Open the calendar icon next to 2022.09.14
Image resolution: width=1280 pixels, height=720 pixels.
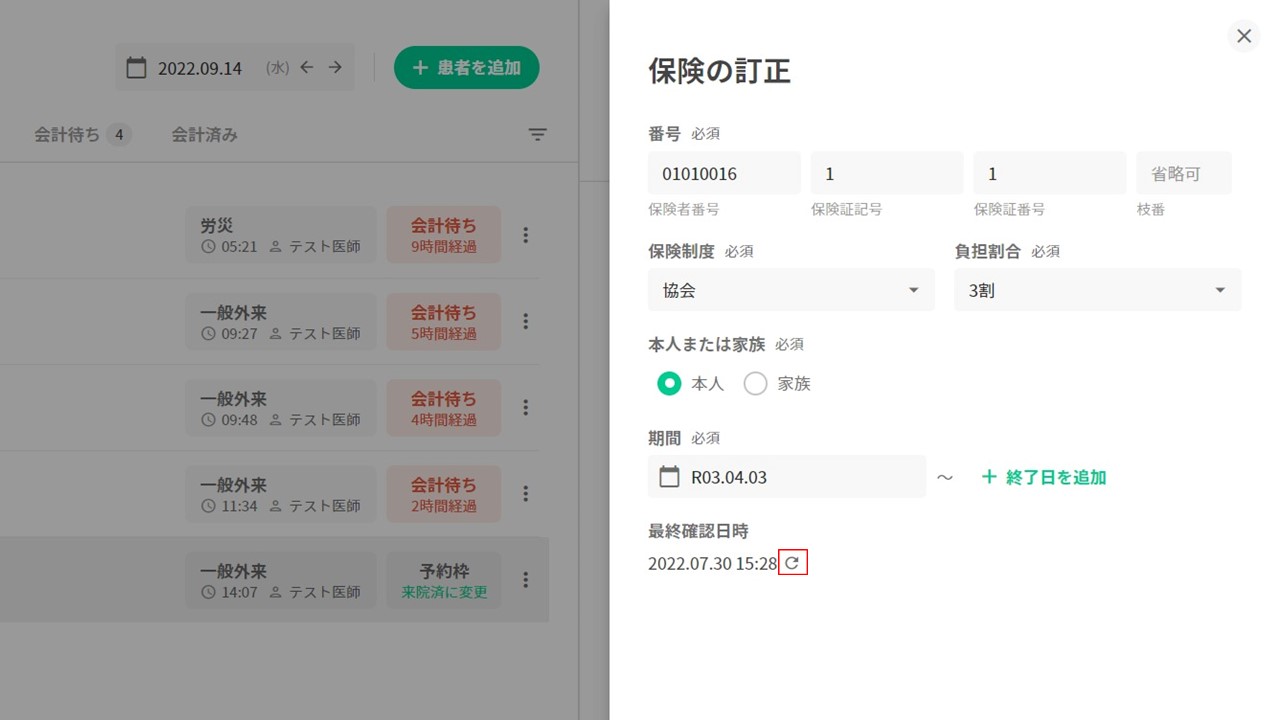(136, 68)
